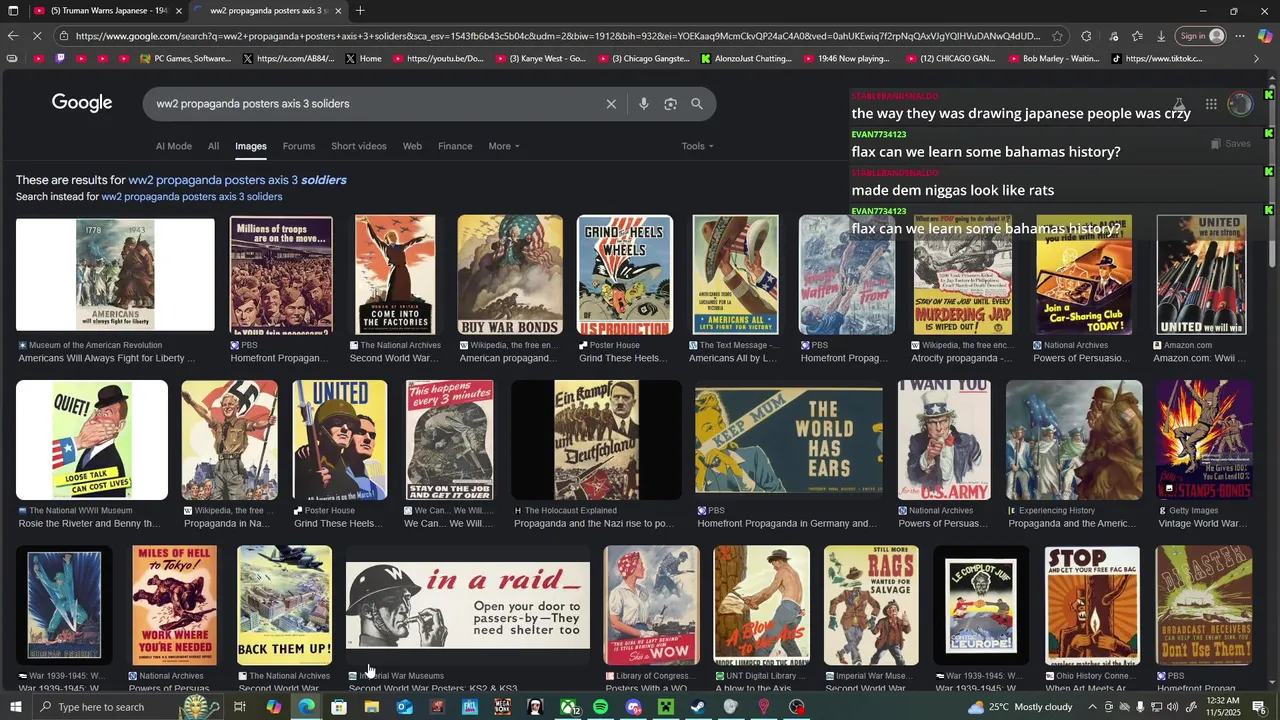Viewport: 1280px width, 720px height.
Task: Launch Steam from the taskbar
Action: 698,707
